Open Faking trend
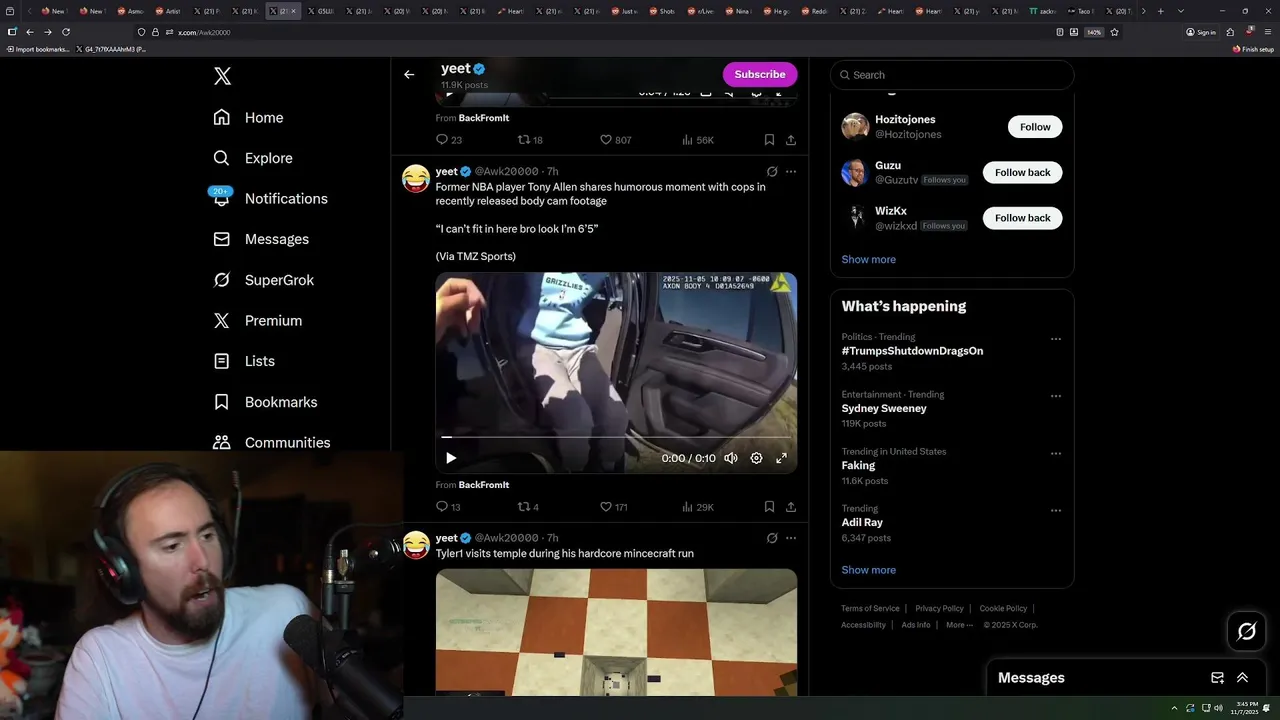The image size is (1280, 720). [x=858, y=465]
